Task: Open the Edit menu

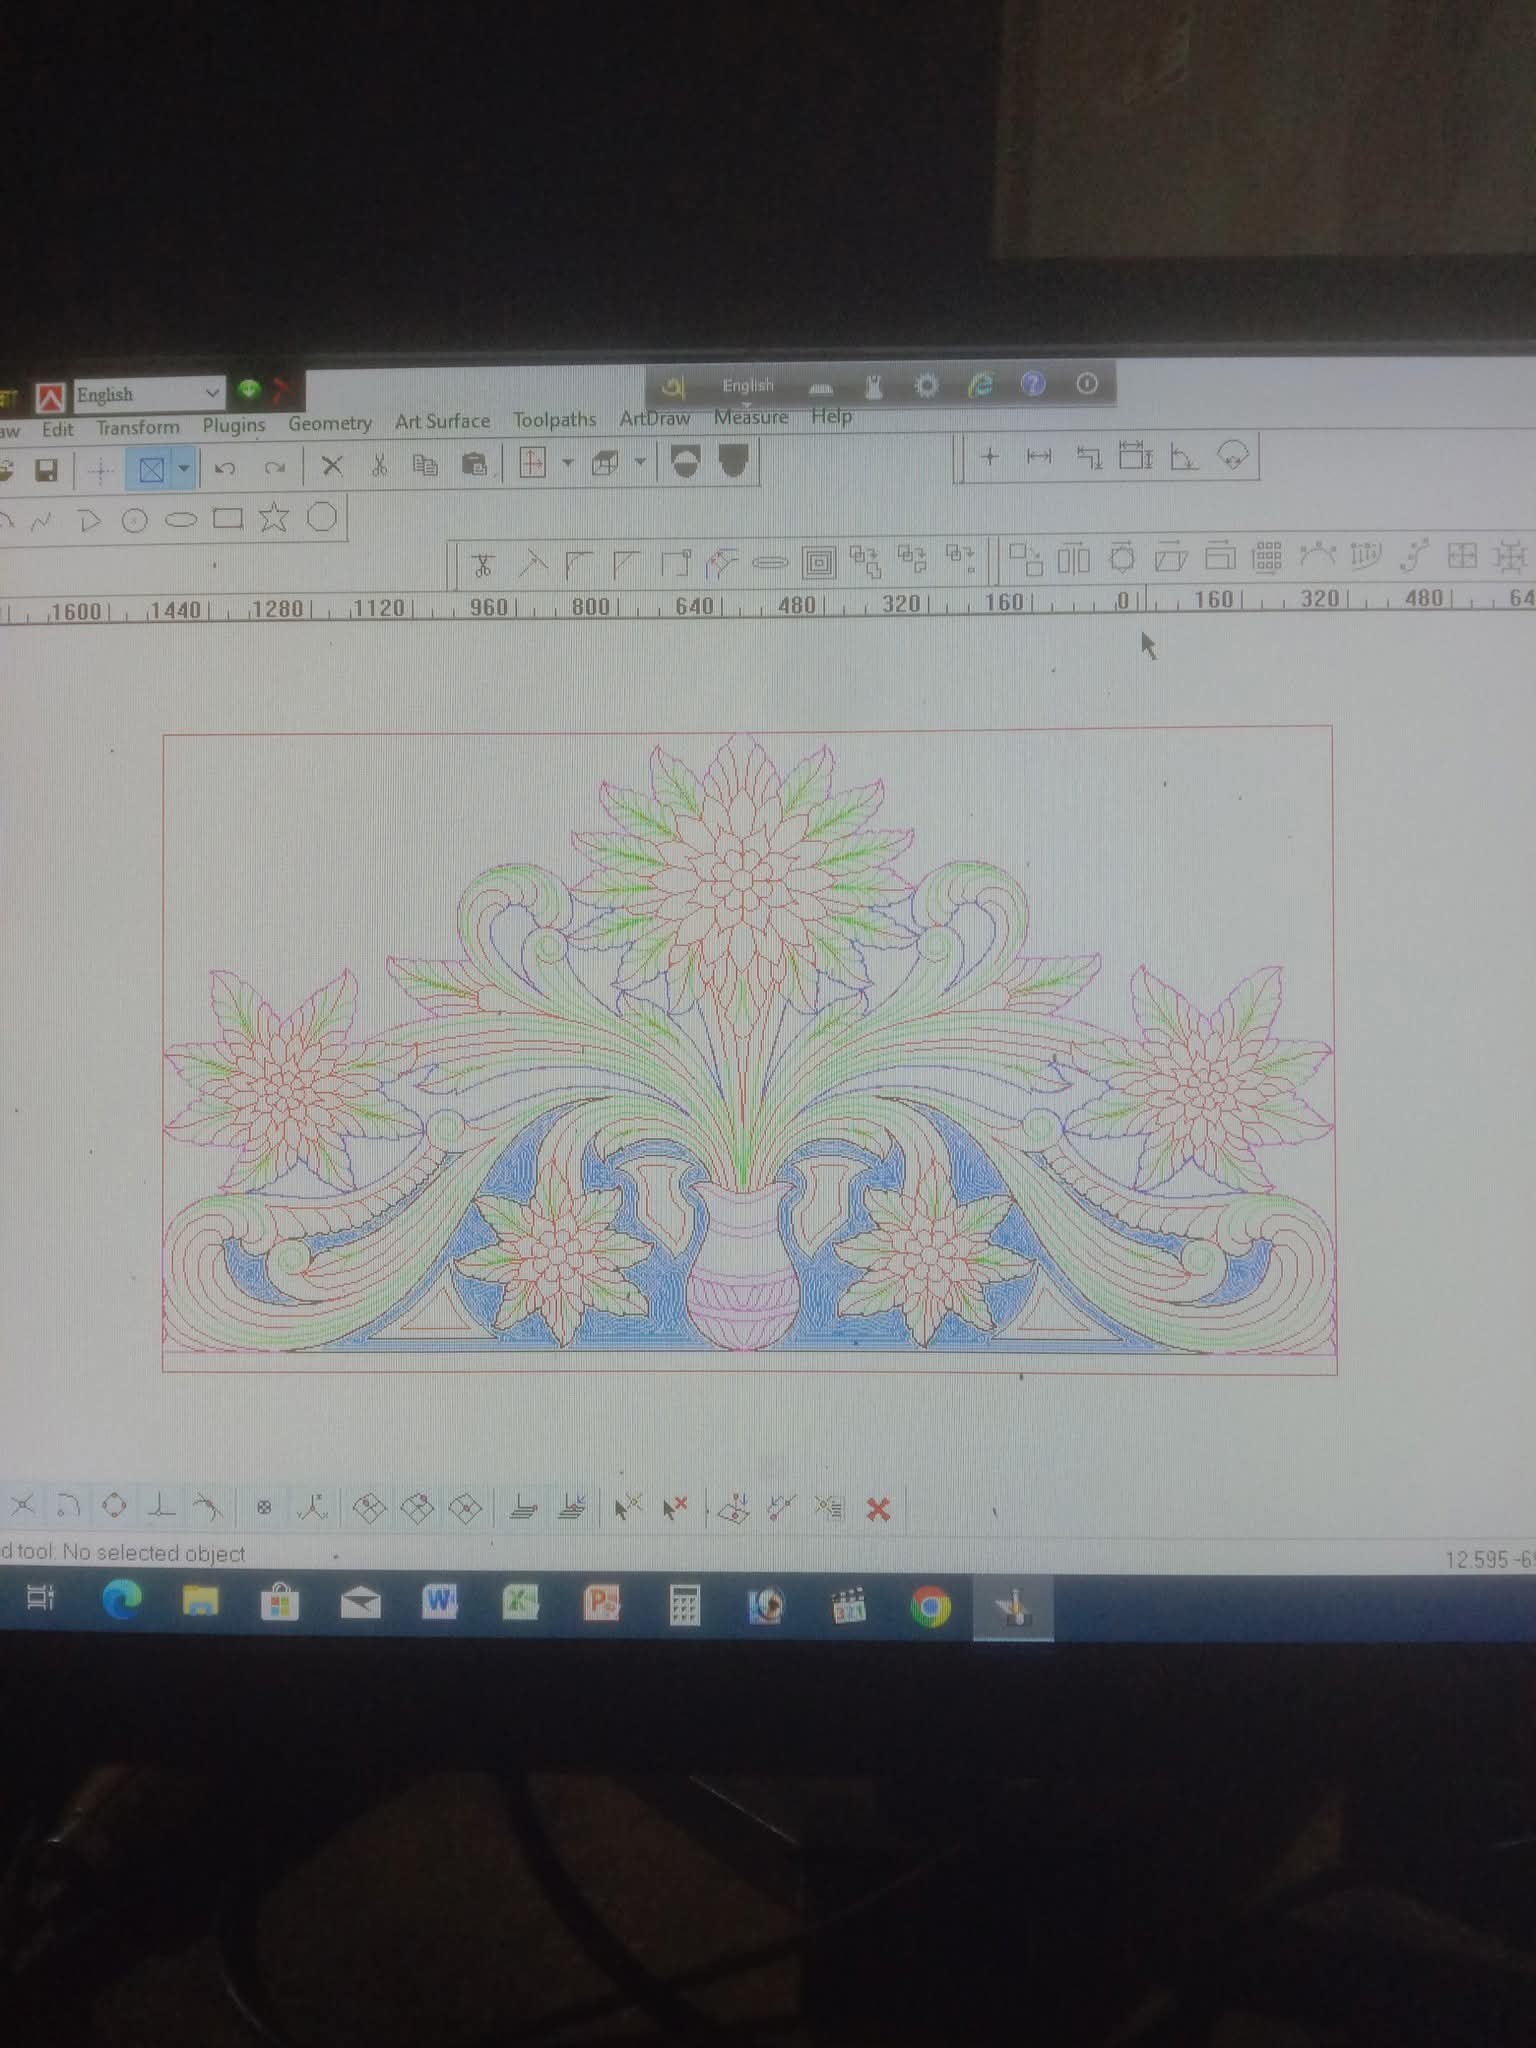Action: coord(58,429)
